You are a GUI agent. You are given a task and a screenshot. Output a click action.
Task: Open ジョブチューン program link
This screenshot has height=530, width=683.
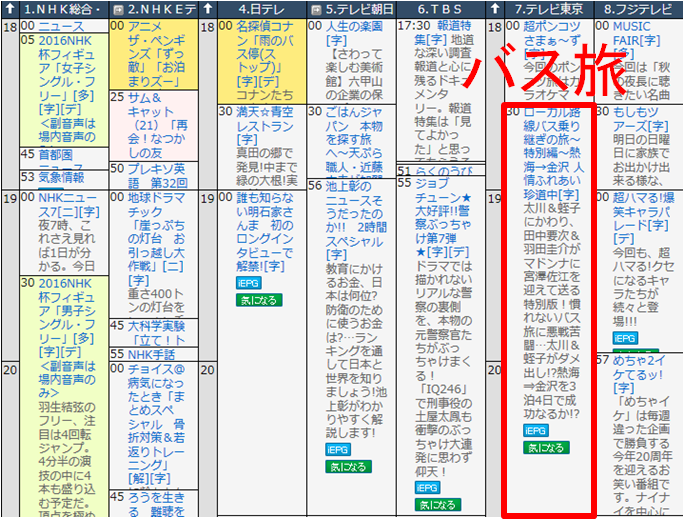click(444, 218)
